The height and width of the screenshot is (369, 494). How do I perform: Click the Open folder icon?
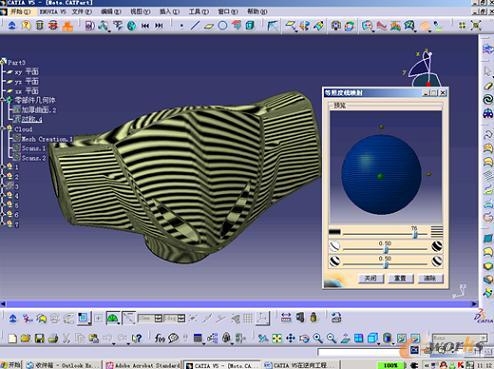tap(25, 338)
